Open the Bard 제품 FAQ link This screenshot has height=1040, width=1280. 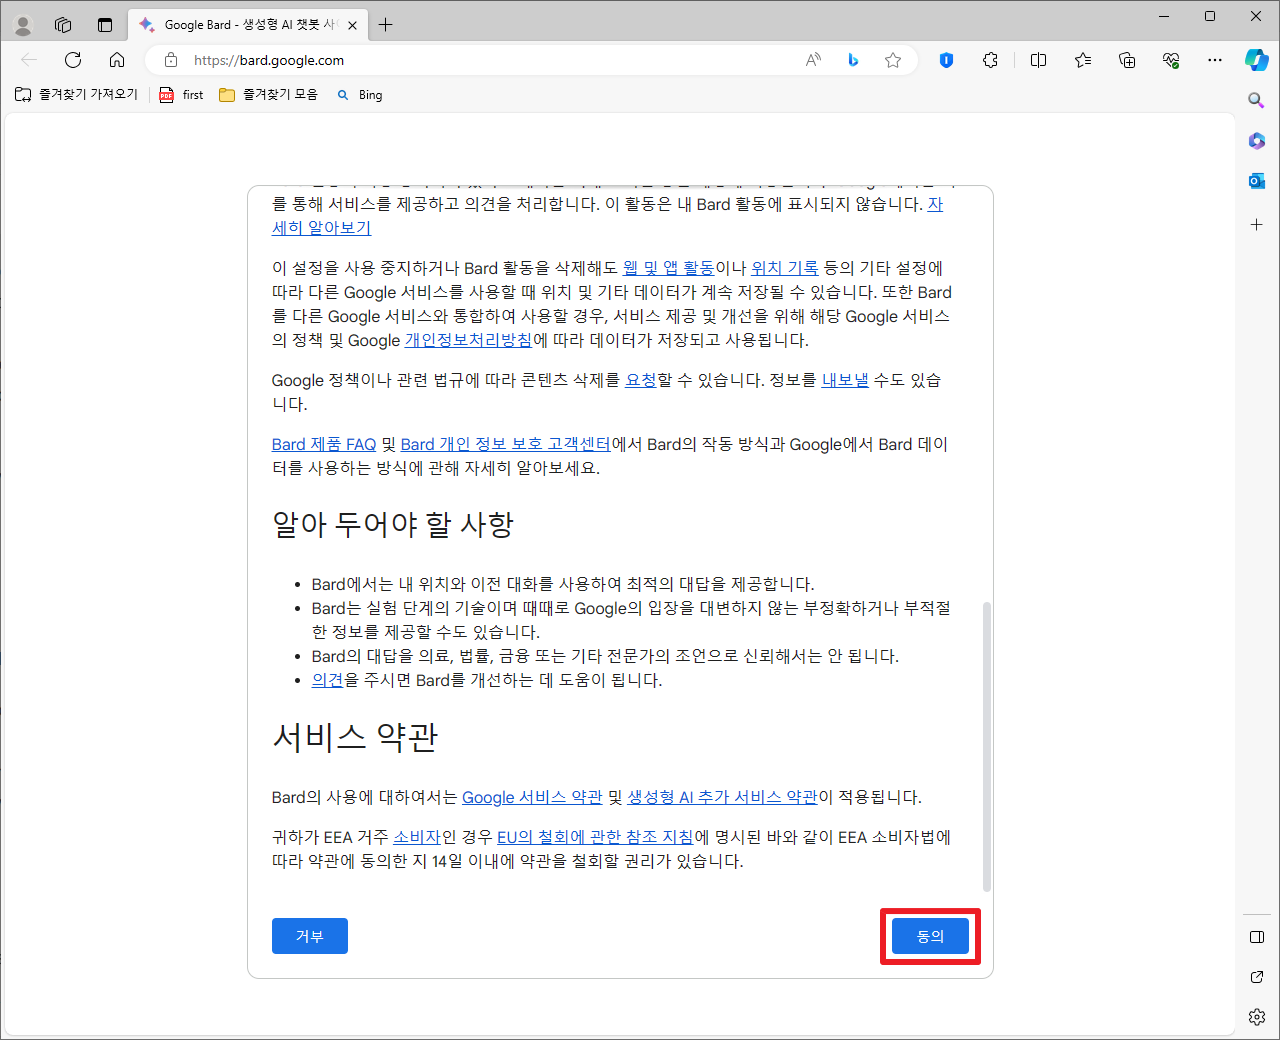pos(324,444)
